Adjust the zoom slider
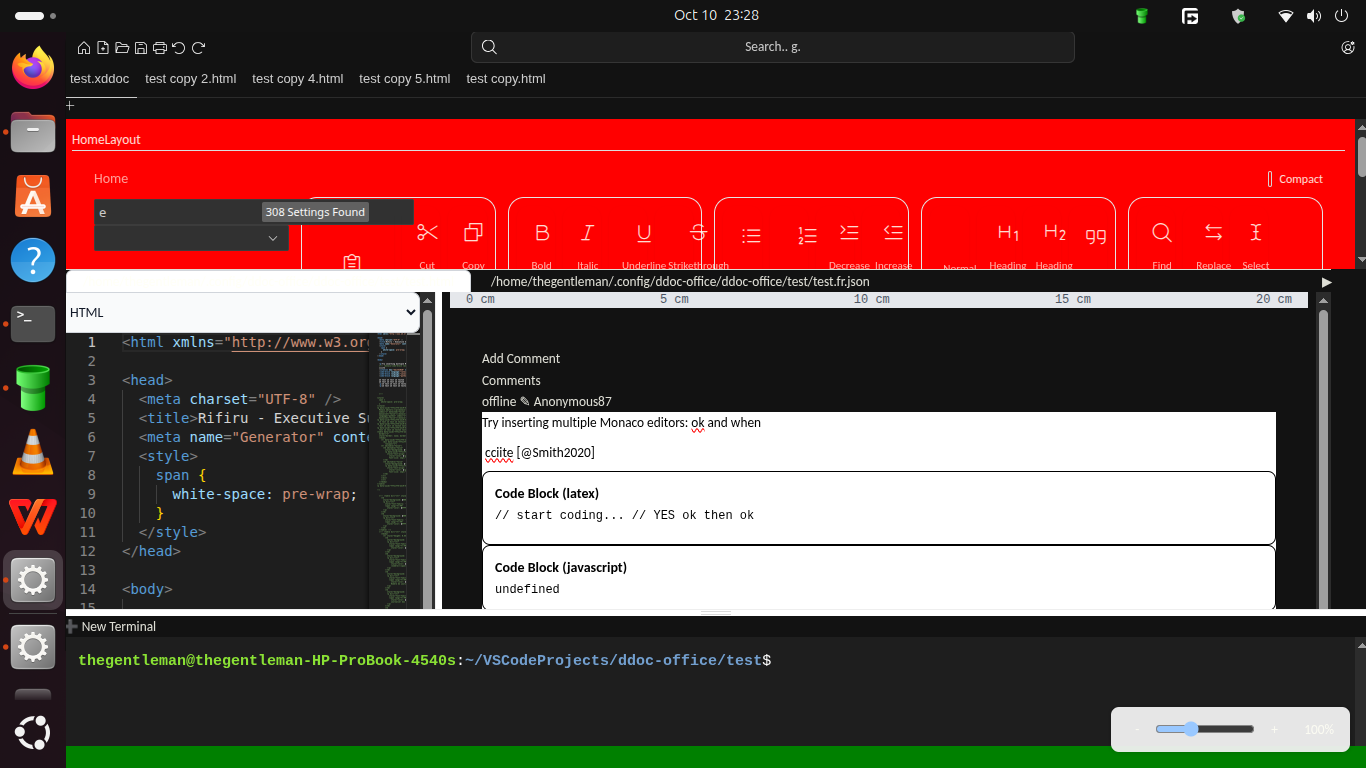Viewport: 1366px width, 768px height. (x=1190, y=729)
